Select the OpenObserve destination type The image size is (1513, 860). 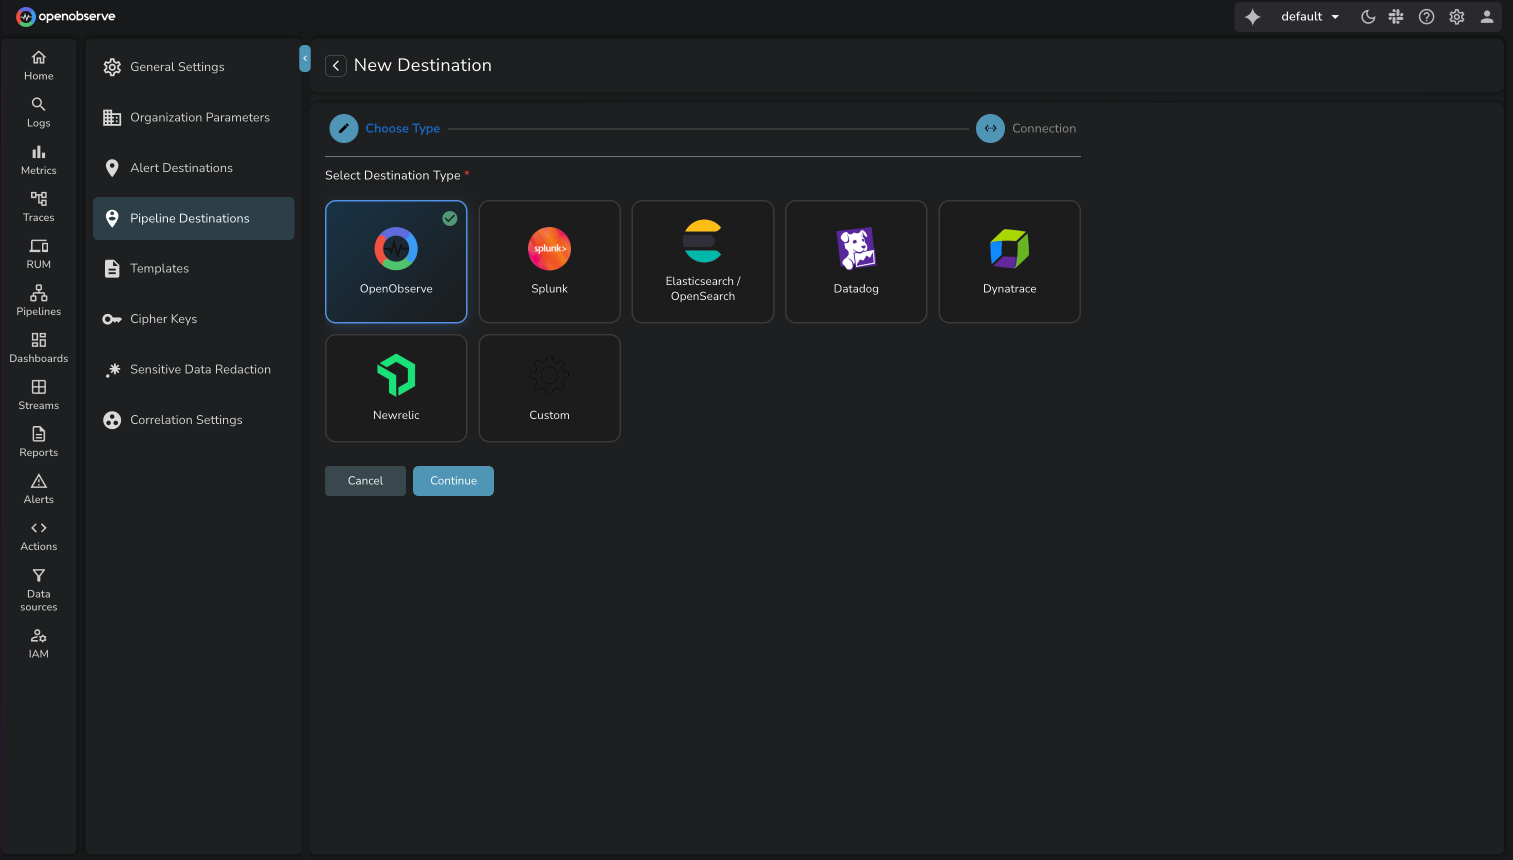pyautogui.click(x=396, y=262)
